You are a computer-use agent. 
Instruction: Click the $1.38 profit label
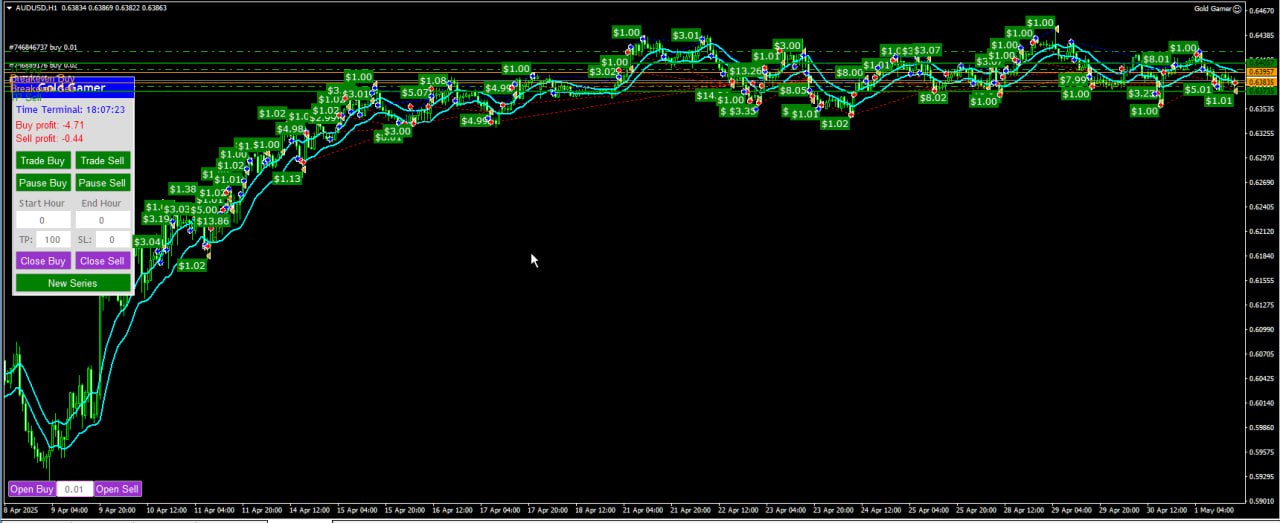pos(183,189)
